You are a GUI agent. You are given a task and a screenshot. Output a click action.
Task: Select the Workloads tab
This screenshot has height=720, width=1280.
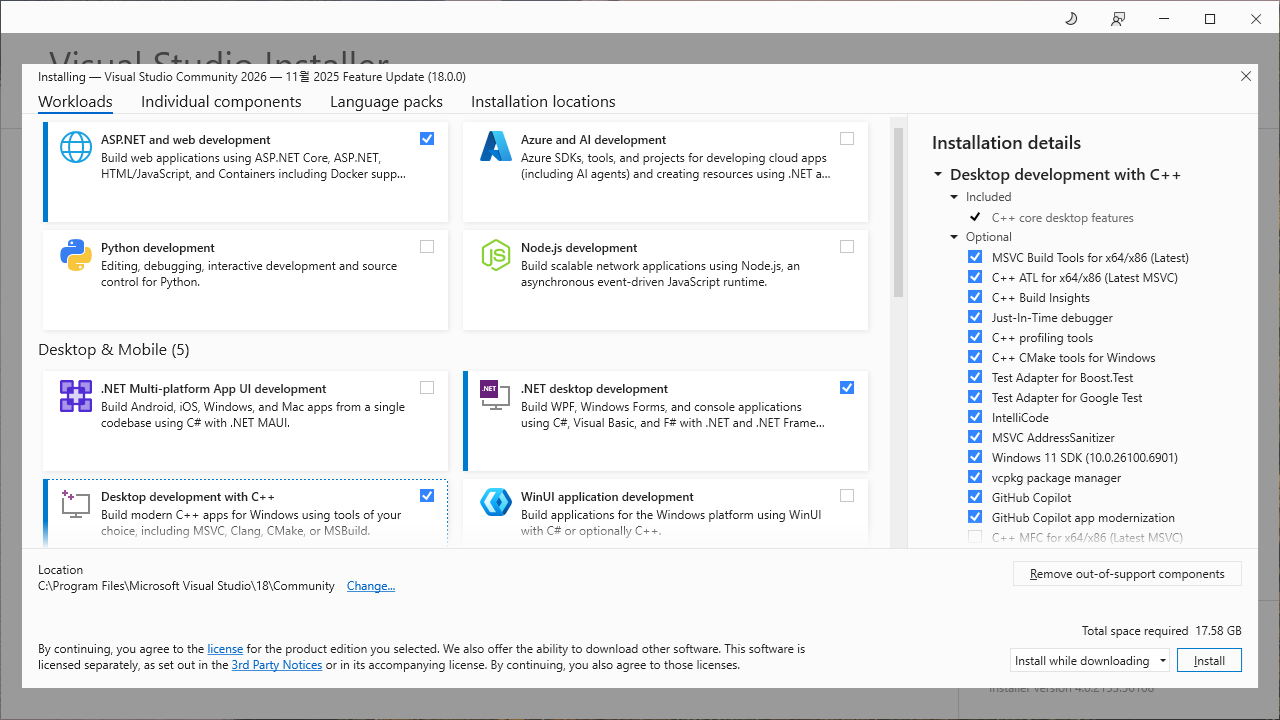coord(75,102)
